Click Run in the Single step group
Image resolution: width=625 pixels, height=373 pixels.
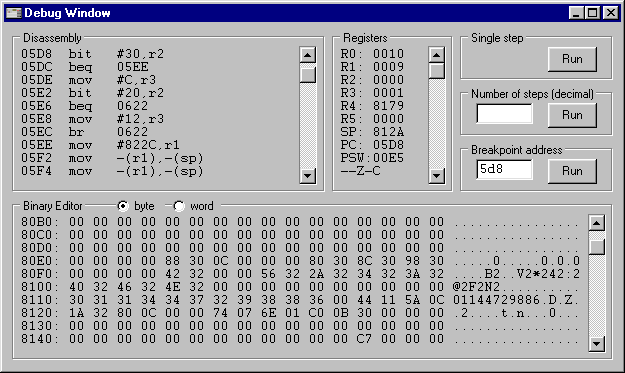coord(572,59)
